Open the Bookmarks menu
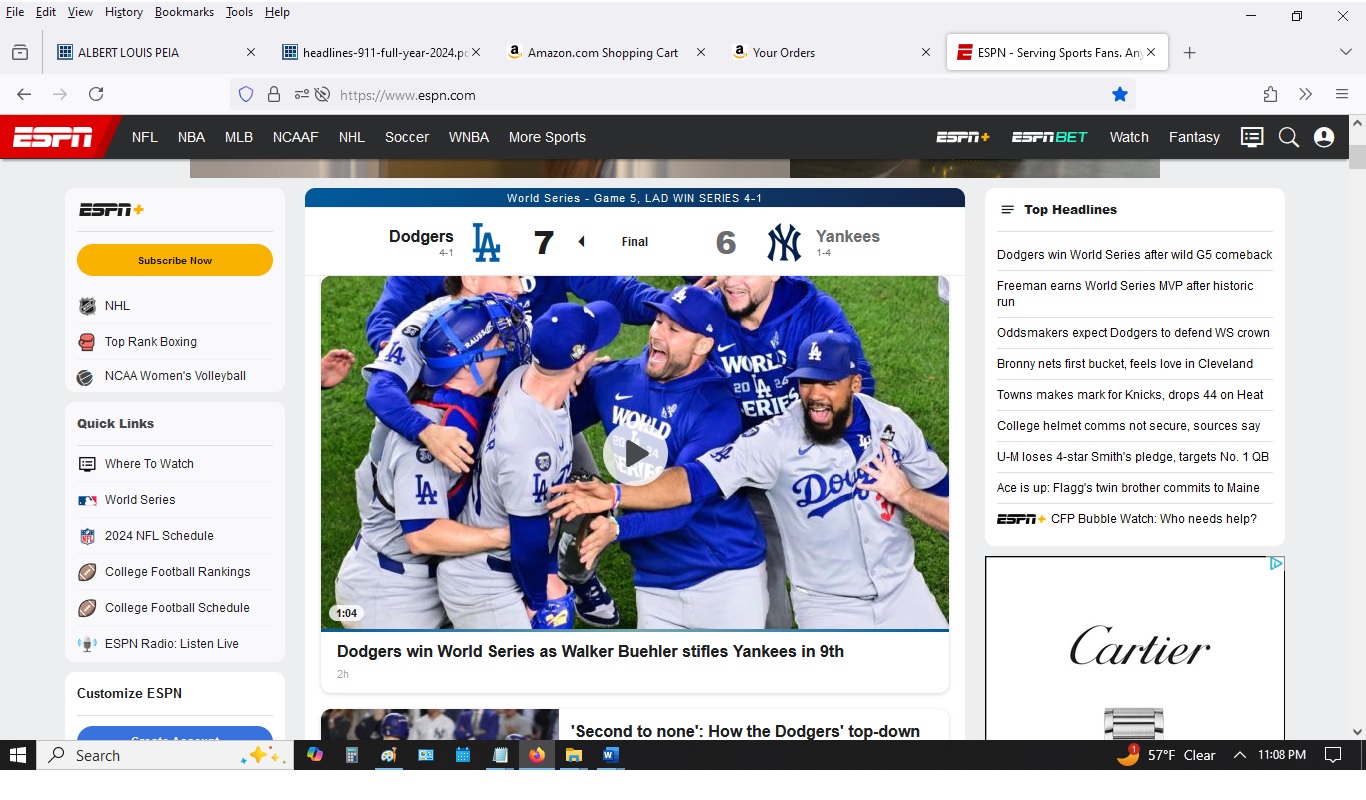 [x=184, y=12]
